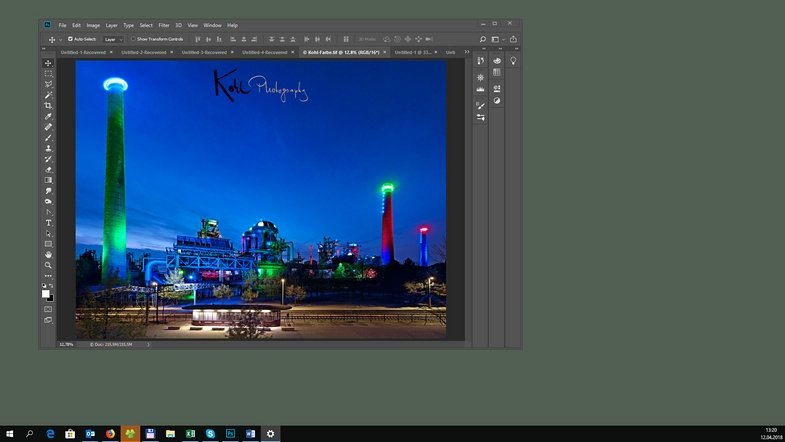Open the File menu
This screenshot has height=442, width=785.
tap(62, 25)
